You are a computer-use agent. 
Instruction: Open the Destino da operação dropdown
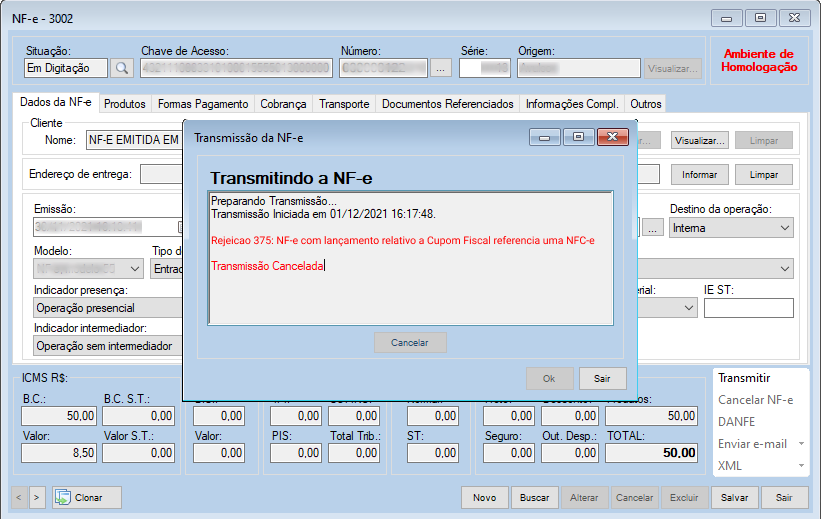pyautogui.click(x=783, y=228)
